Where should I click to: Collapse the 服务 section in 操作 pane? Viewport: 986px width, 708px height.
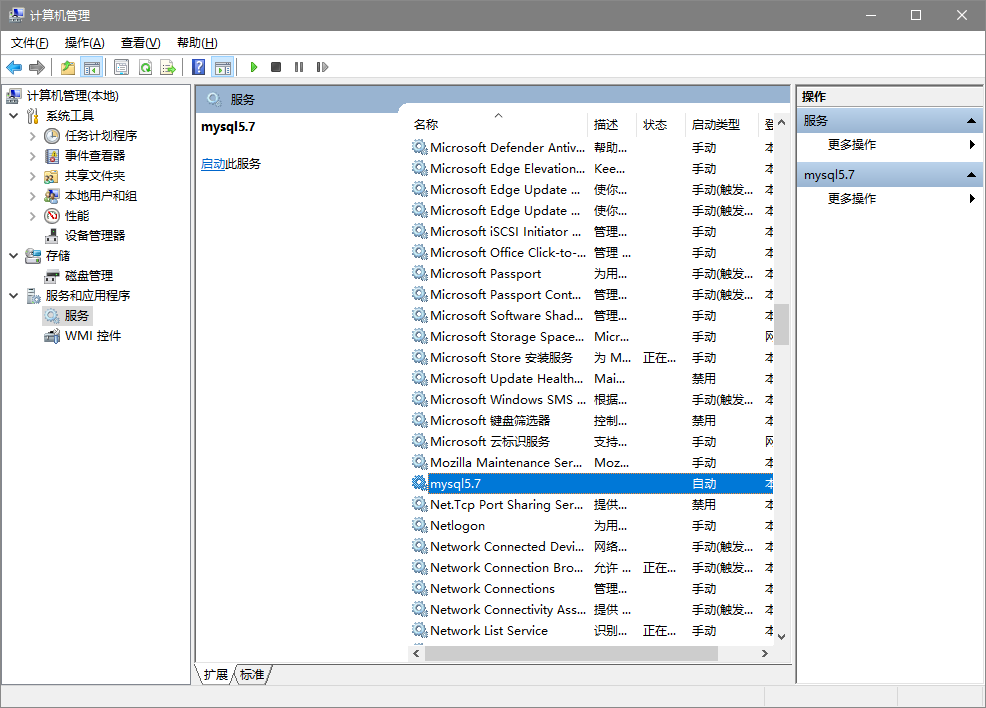point(971,121)
